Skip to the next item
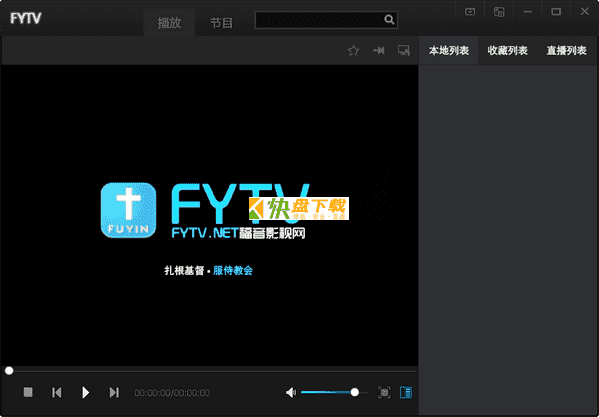The height and width of the screenshot is (417, 599). coord(114,392)
